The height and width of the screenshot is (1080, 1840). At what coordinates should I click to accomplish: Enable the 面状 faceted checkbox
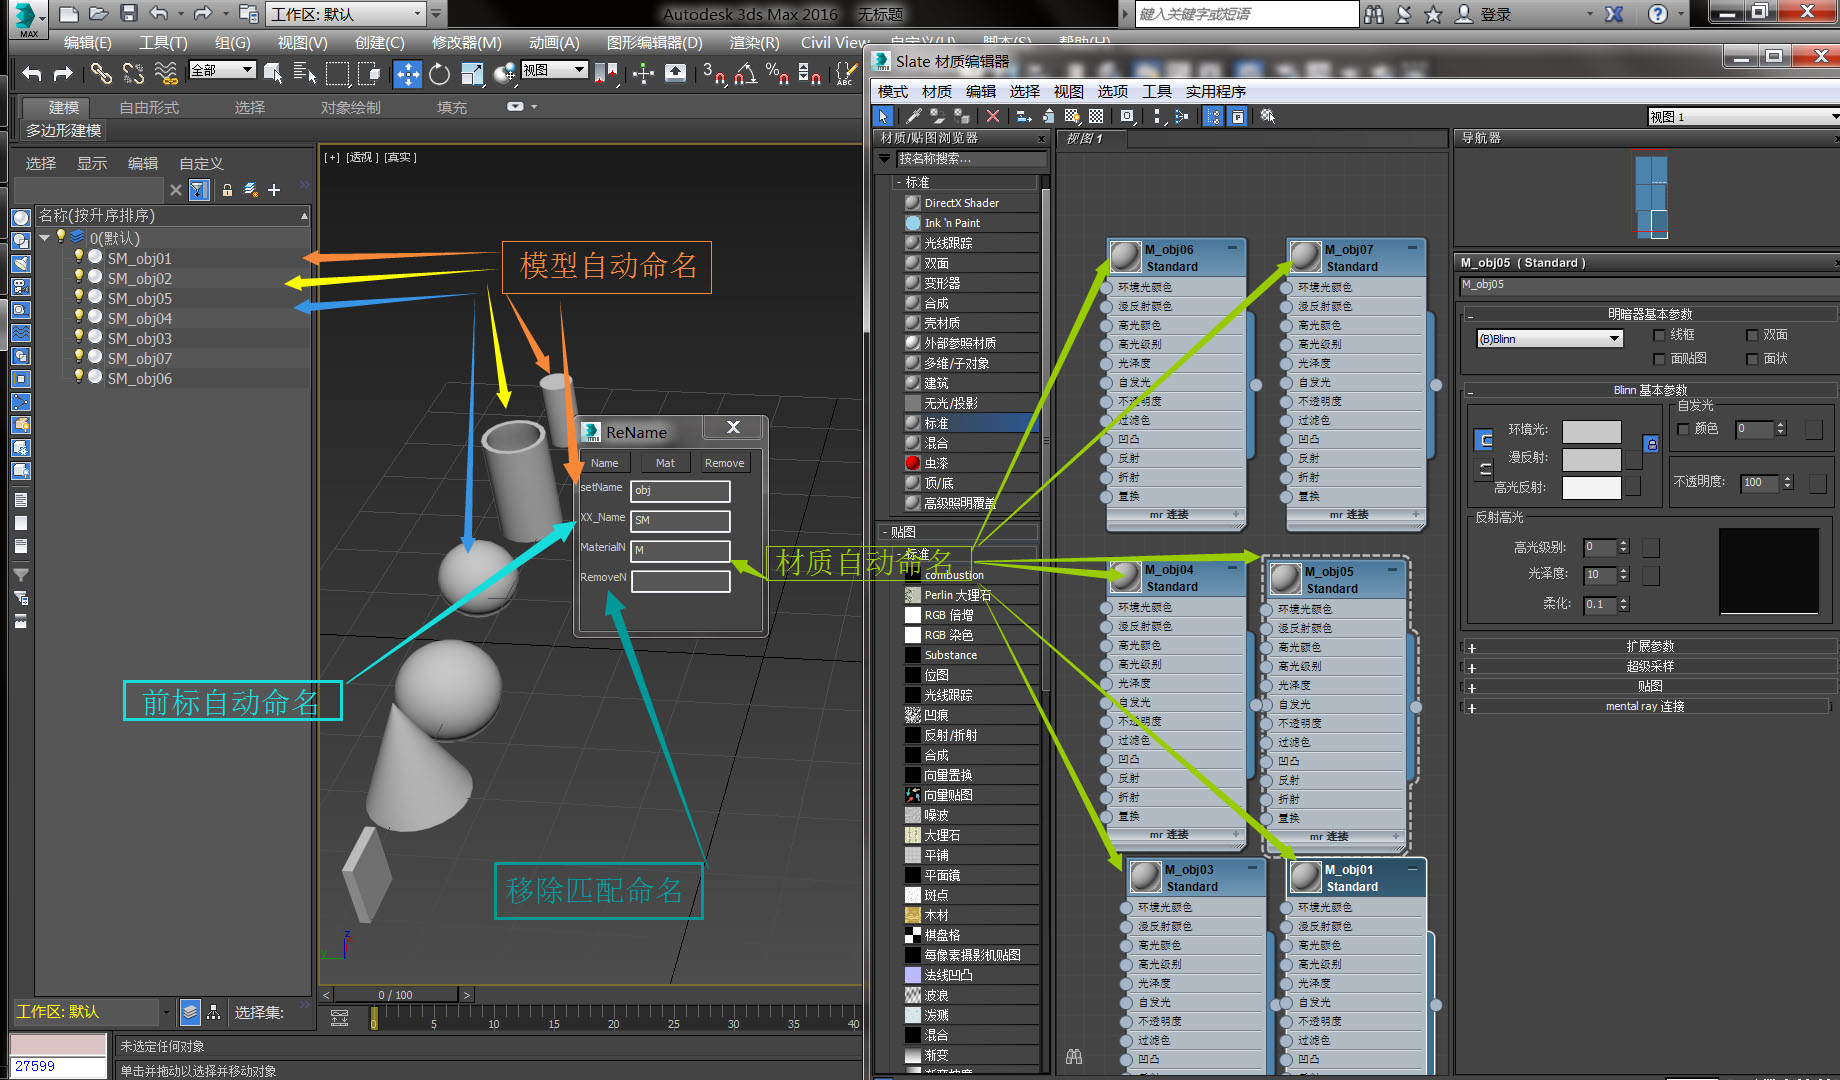point(1752,358)
